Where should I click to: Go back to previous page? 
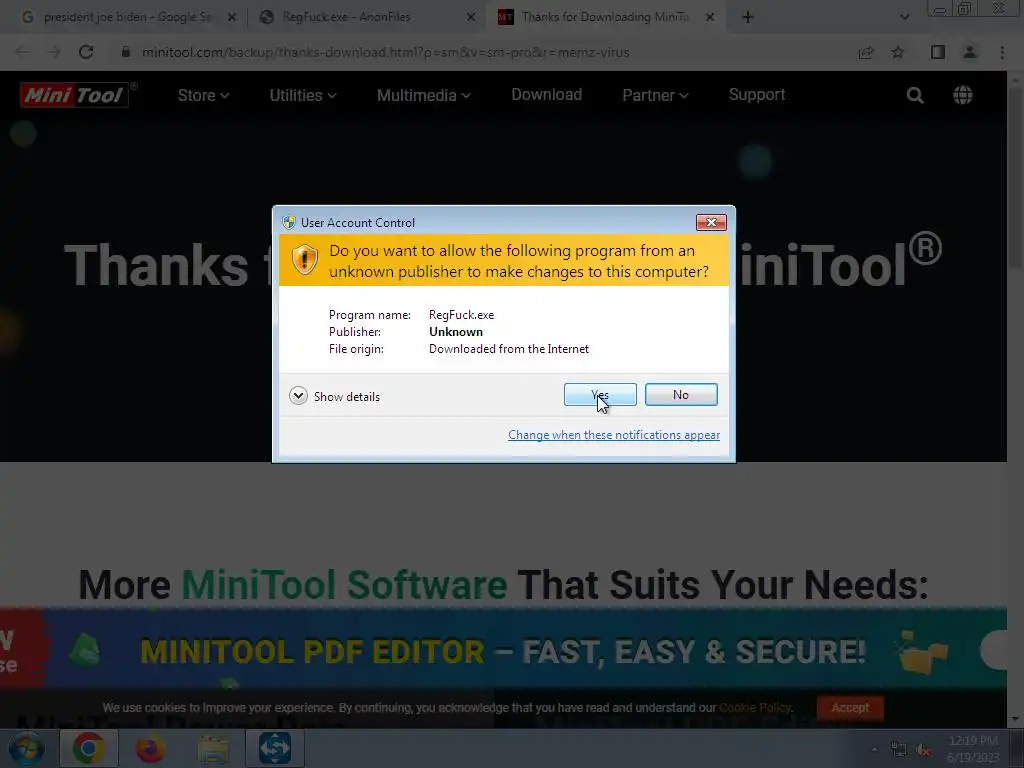tap(22, 52)
